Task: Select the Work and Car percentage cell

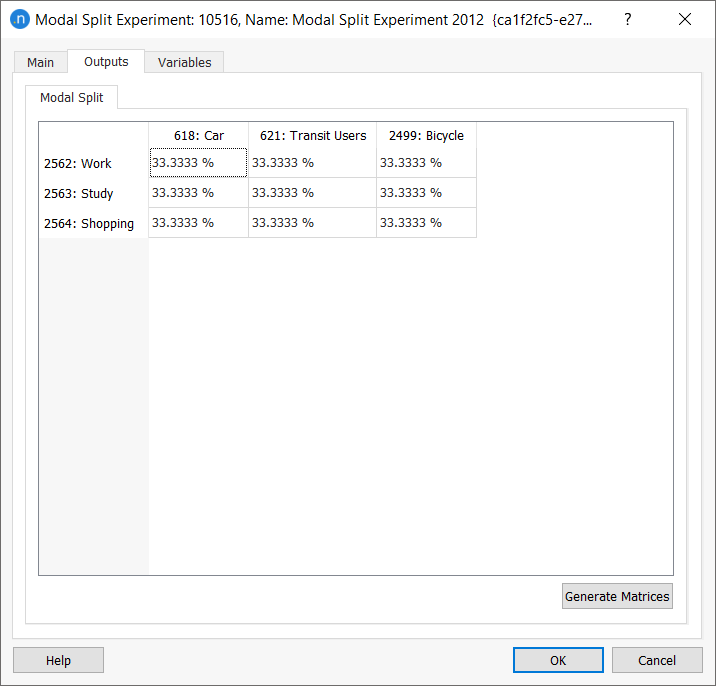Action: click(x=198, y=163)
